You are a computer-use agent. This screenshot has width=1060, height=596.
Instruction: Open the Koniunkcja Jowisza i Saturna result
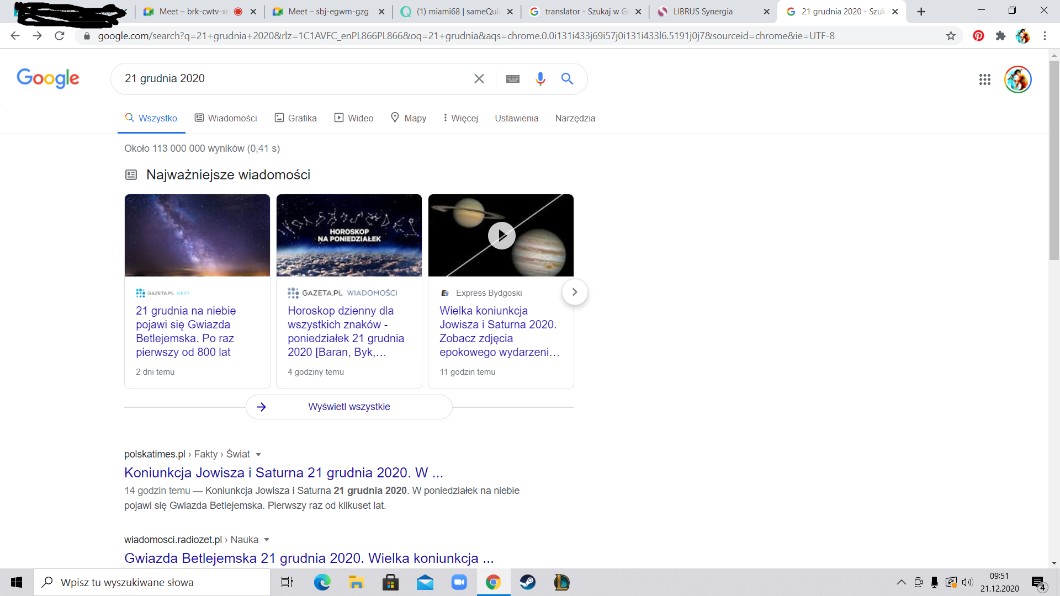click(x=283, y=472)
